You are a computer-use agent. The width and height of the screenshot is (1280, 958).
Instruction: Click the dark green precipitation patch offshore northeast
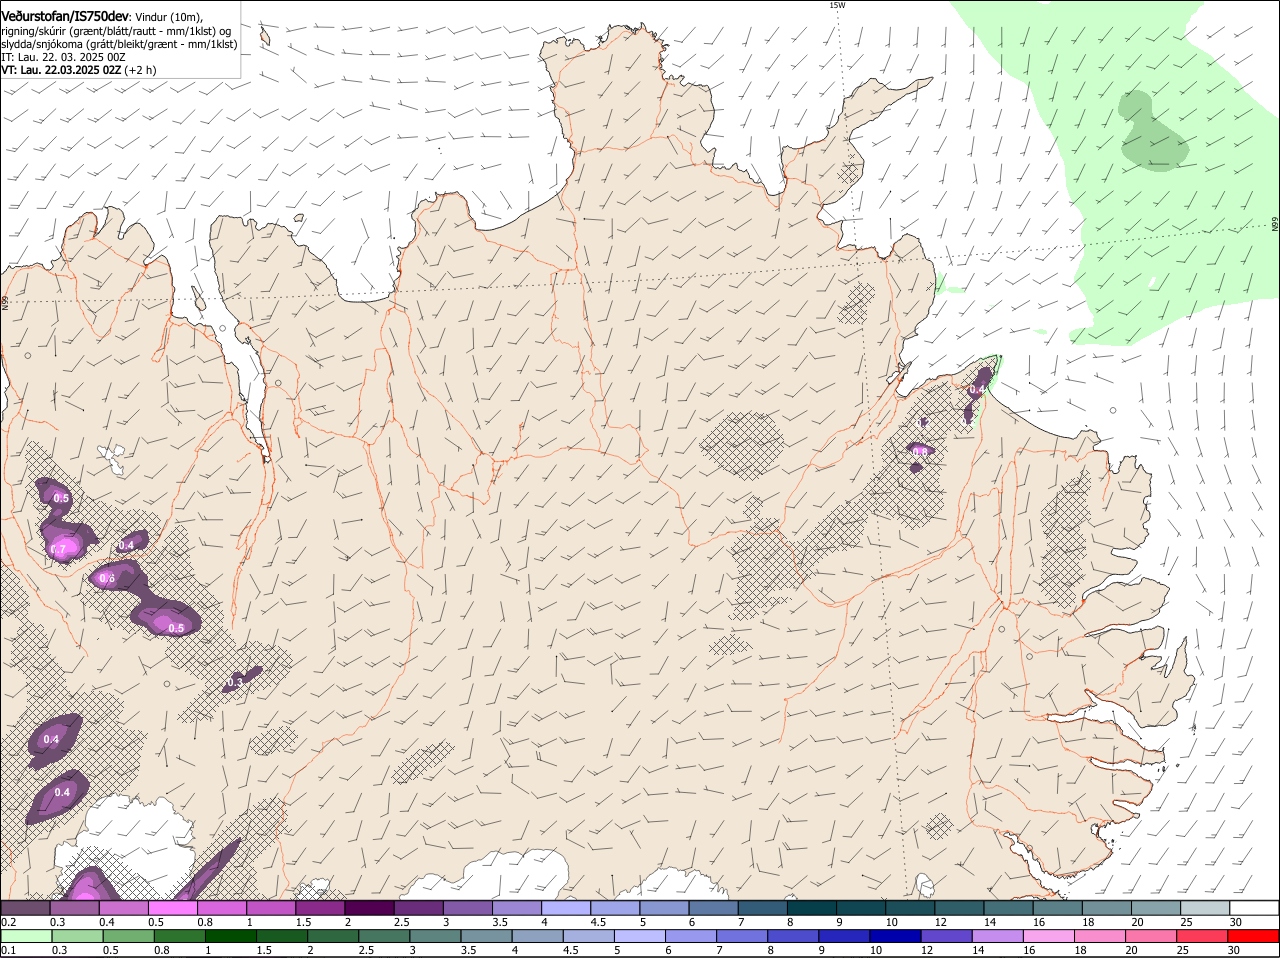1153,131
